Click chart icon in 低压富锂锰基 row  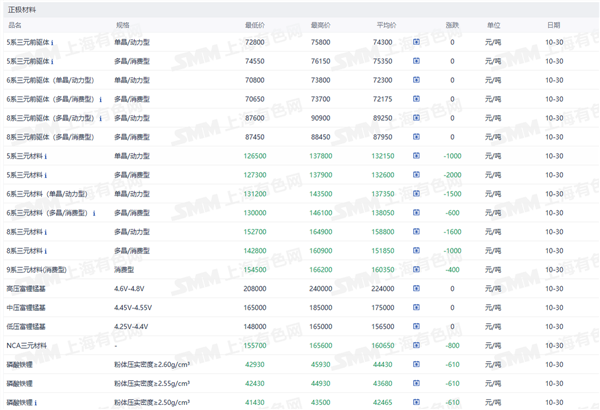coord(416,326)
